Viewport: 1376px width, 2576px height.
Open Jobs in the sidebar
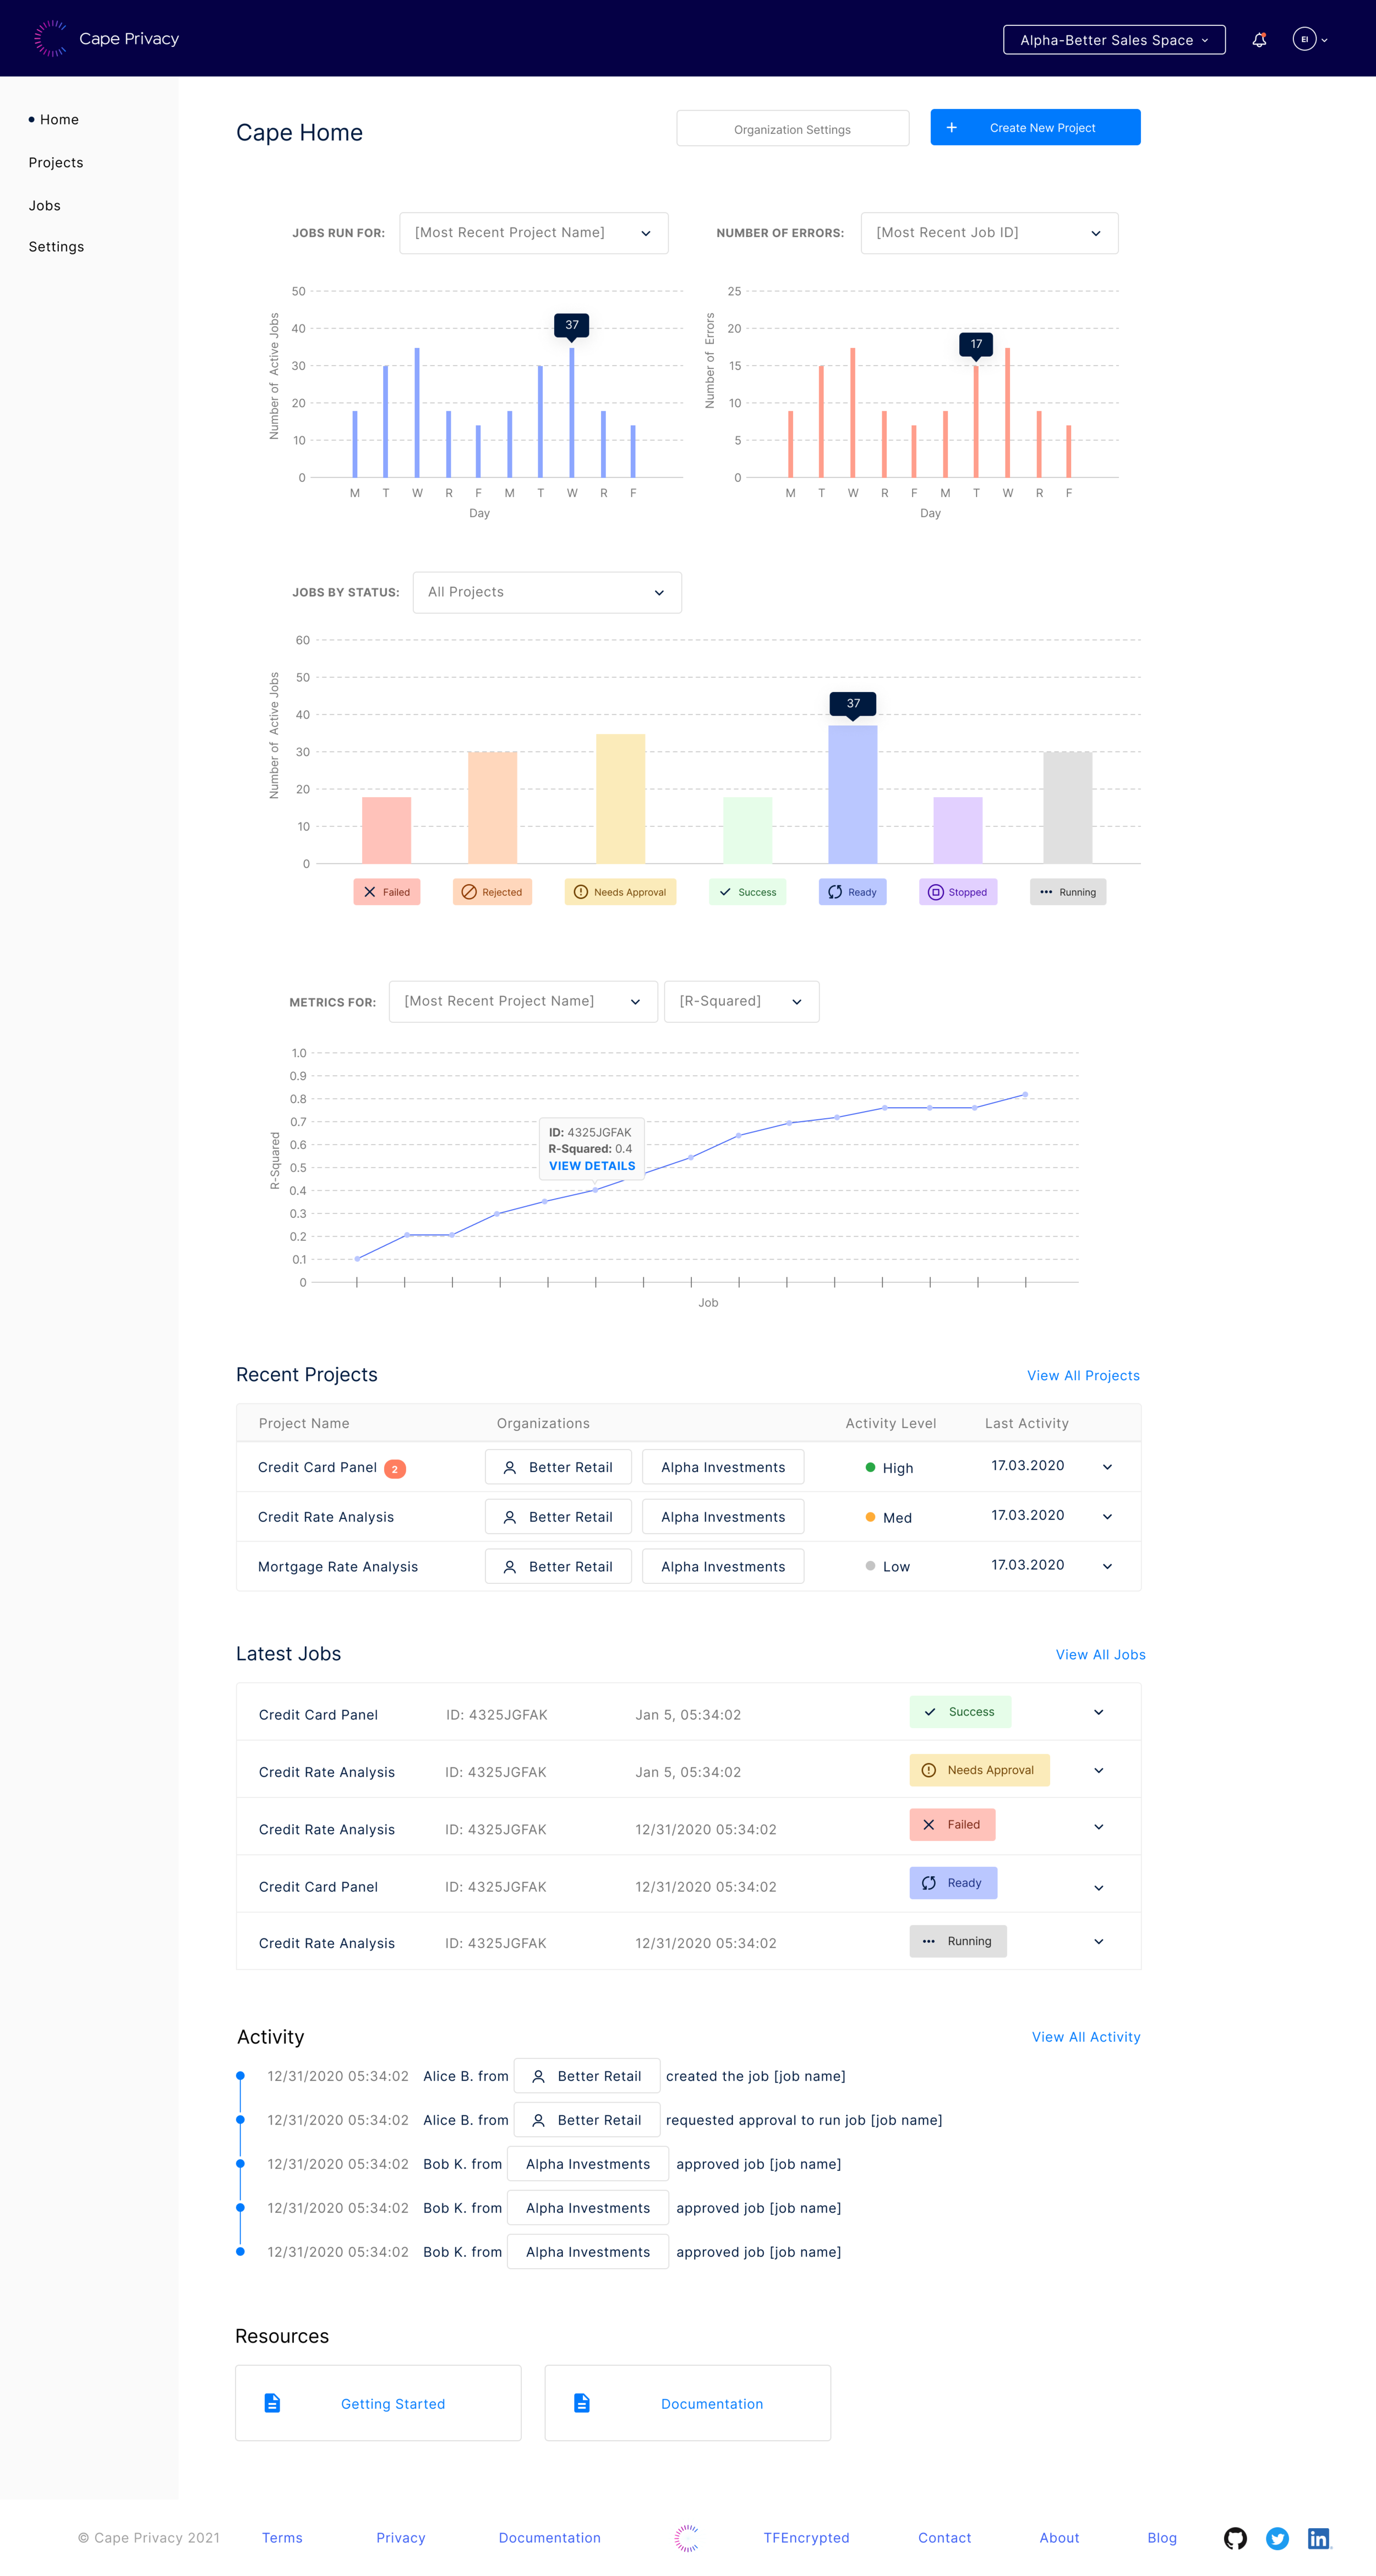pos(45,206)
